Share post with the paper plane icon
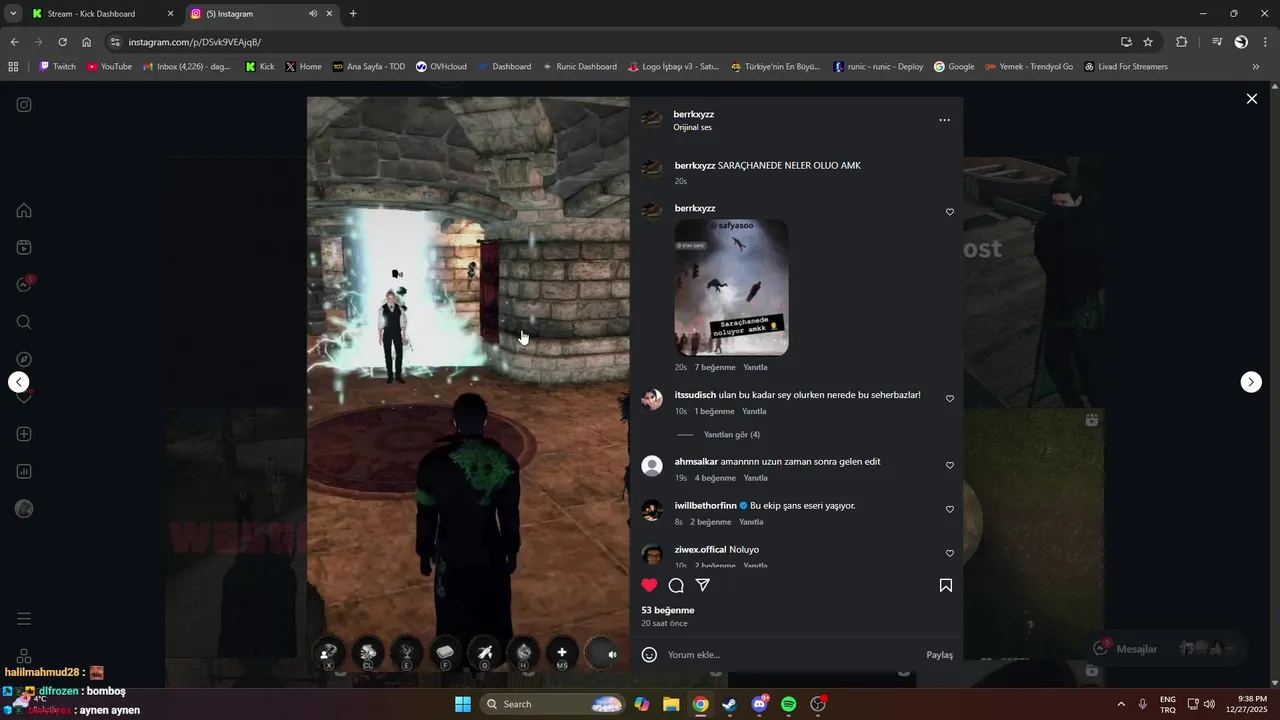The image size is (1280, 720). coord(703,585)
